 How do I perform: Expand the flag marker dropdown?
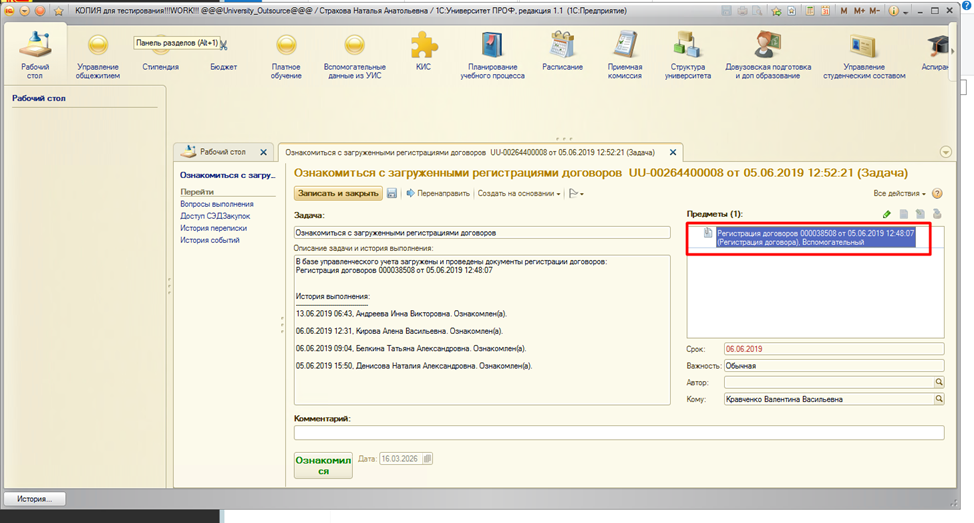[x=576, y=193]
